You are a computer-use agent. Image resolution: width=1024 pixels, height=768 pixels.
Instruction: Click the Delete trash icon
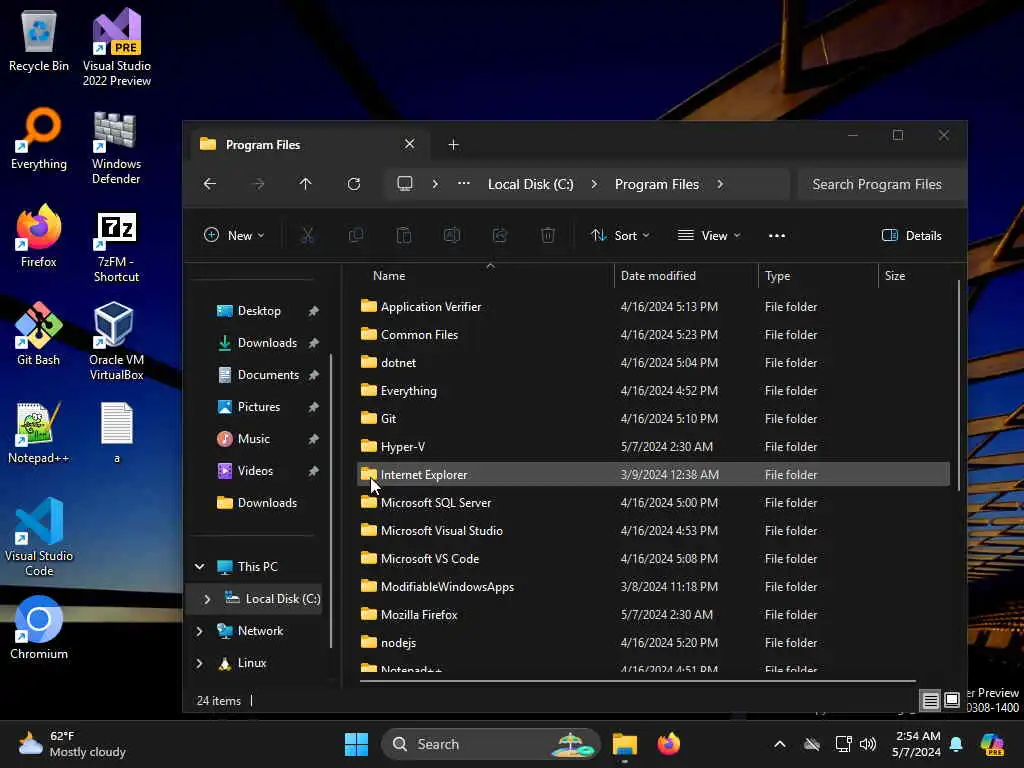coord(548,235)
